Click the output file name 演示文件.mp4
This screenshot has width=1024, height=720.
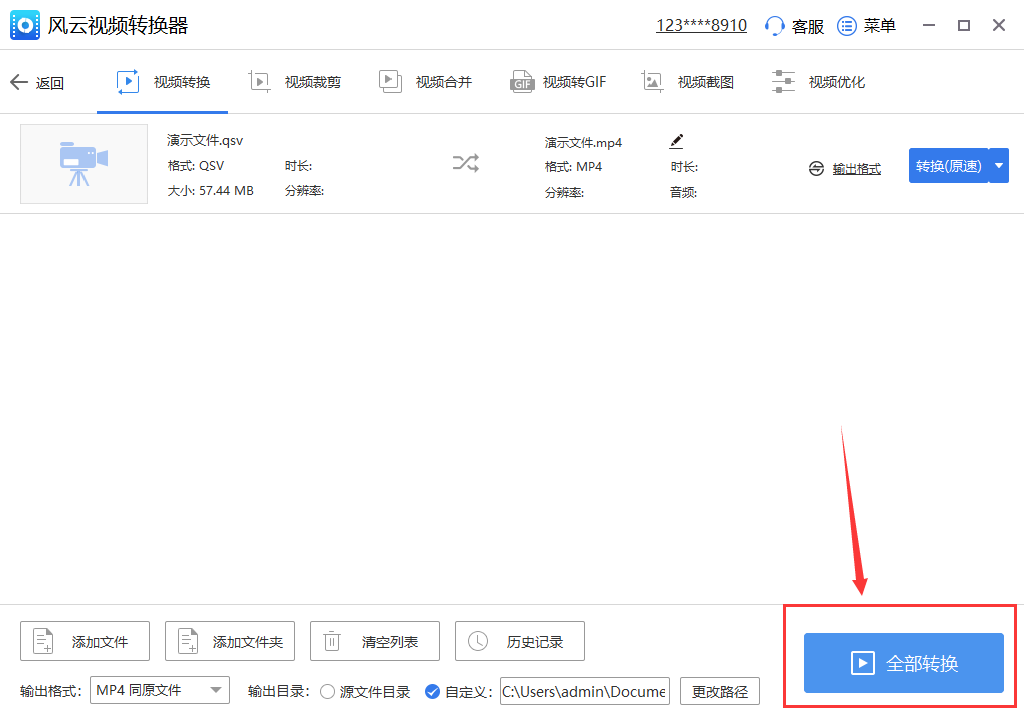coord(583,142)
